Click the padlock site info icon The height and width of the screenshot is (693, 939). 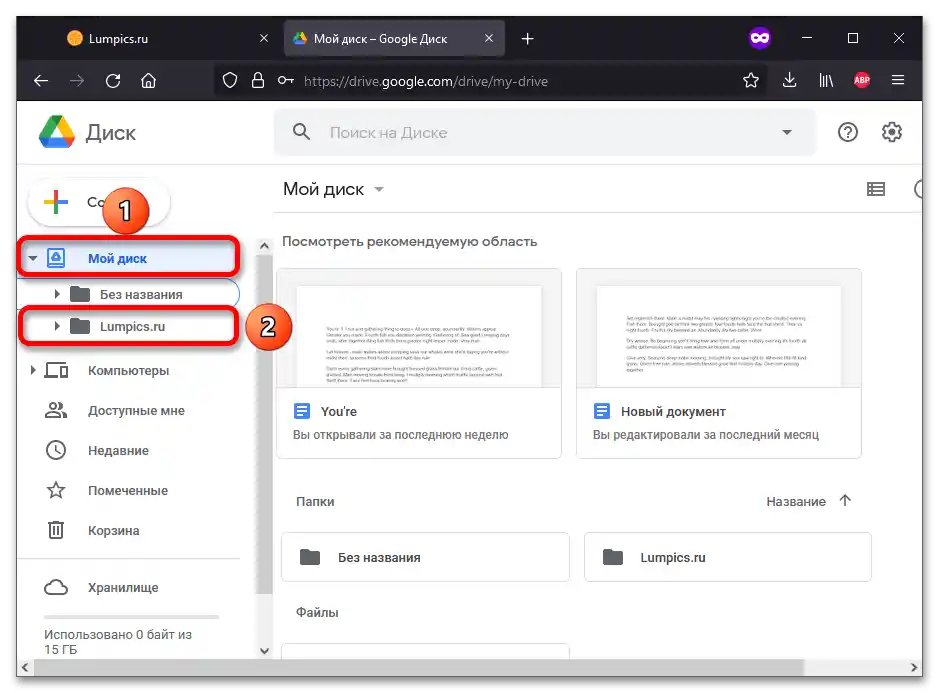point(258,80)
